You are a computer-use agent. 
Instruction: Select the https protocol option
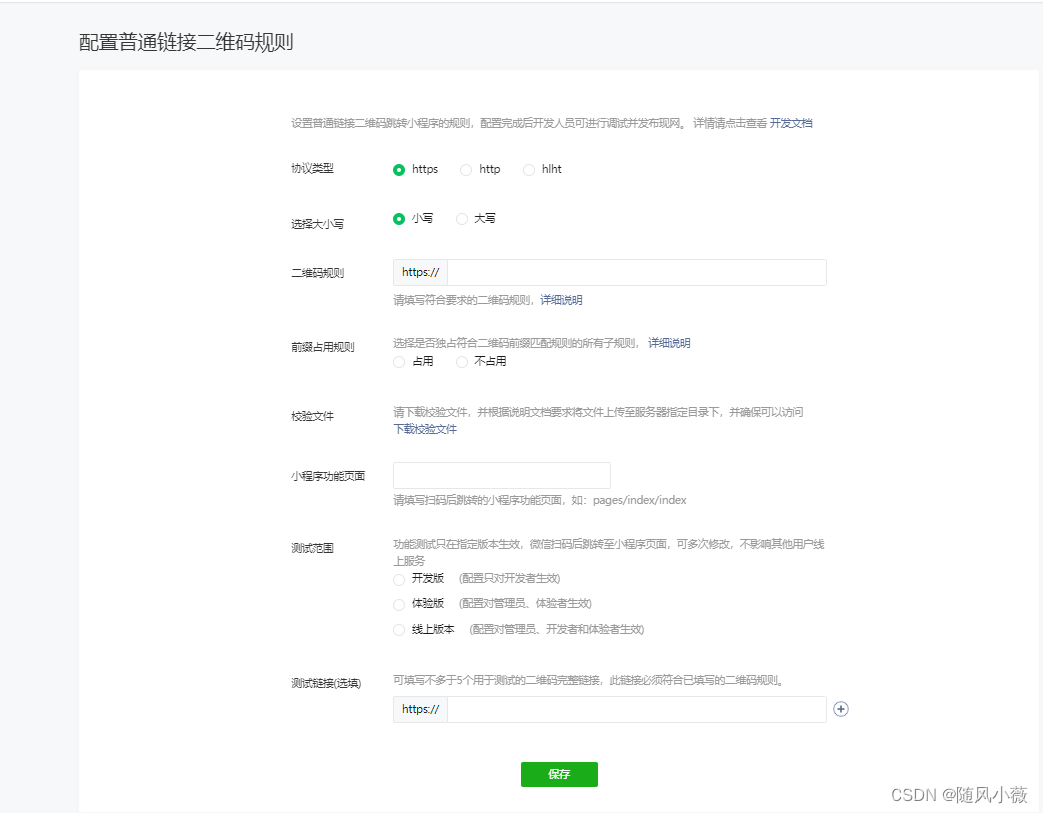(x=399, y=170)
